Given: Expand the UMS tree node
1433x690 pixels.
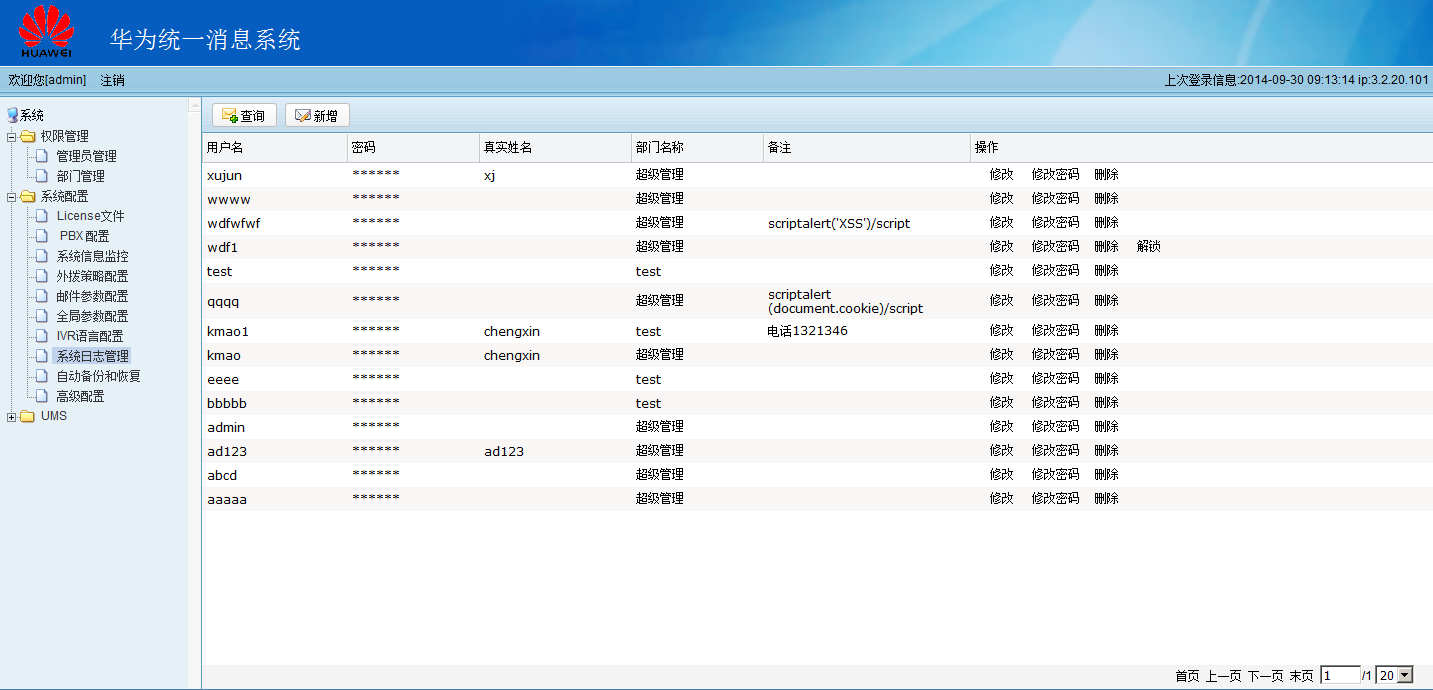Looking at the screenshot, I should click(x=11, y=417).
